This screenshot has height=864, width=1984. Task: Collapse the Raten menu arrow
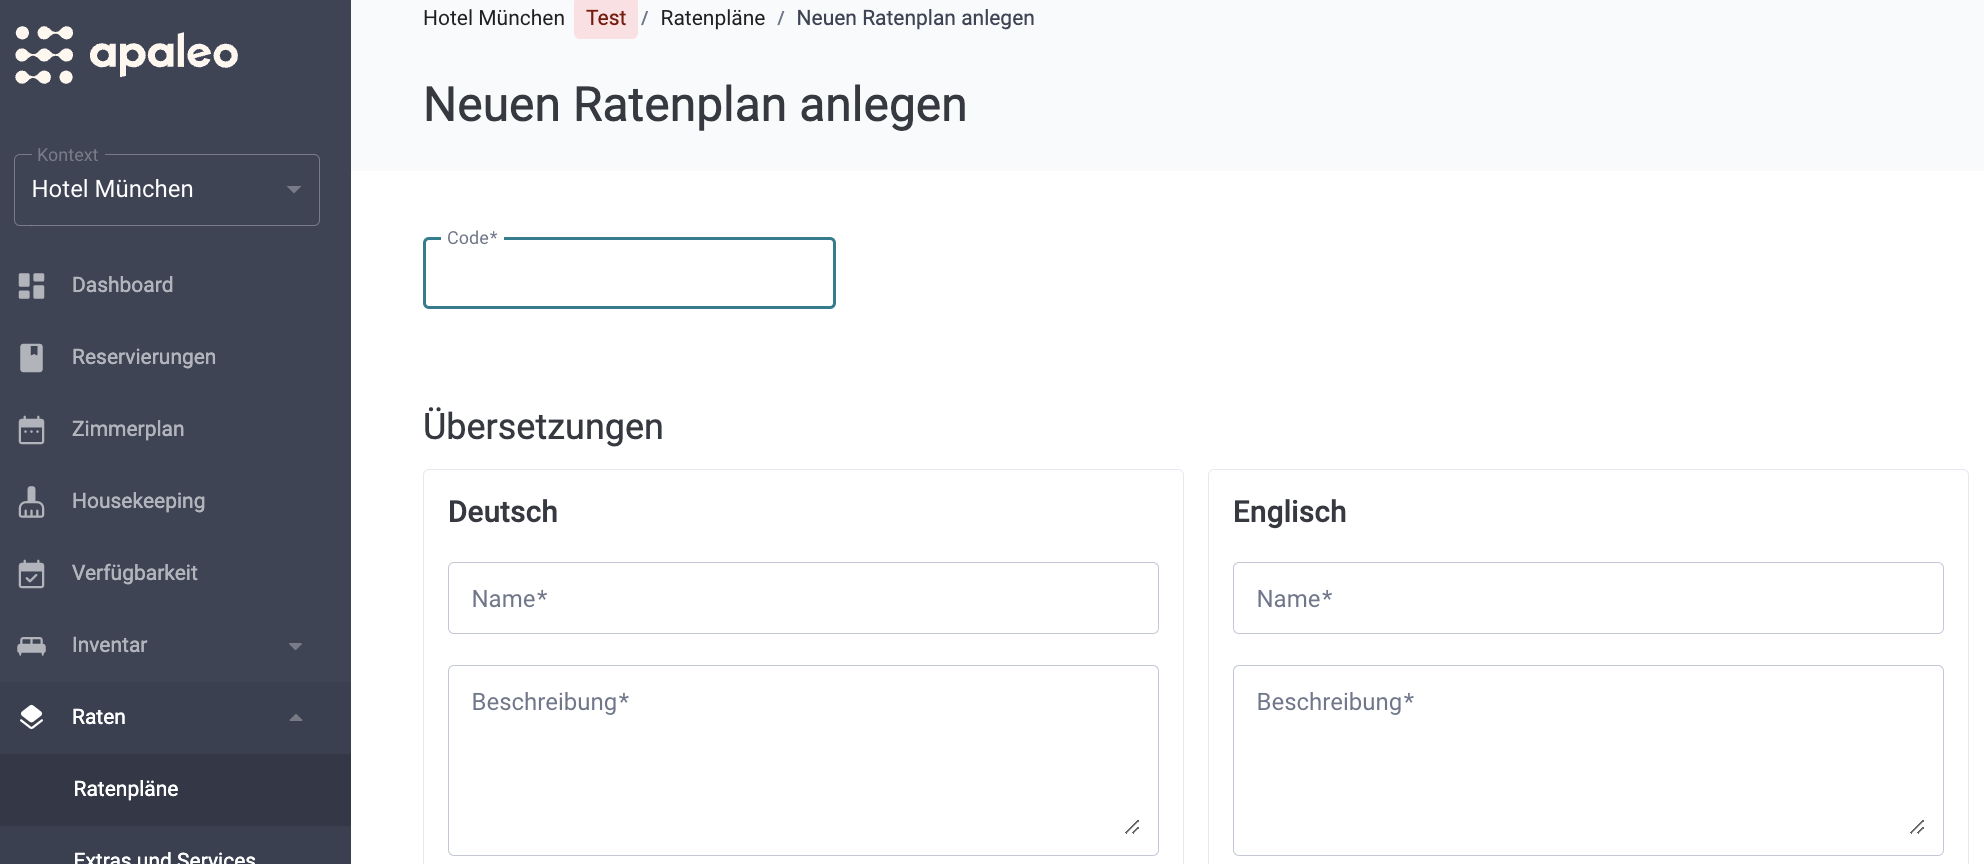click(x=295, y=718)
